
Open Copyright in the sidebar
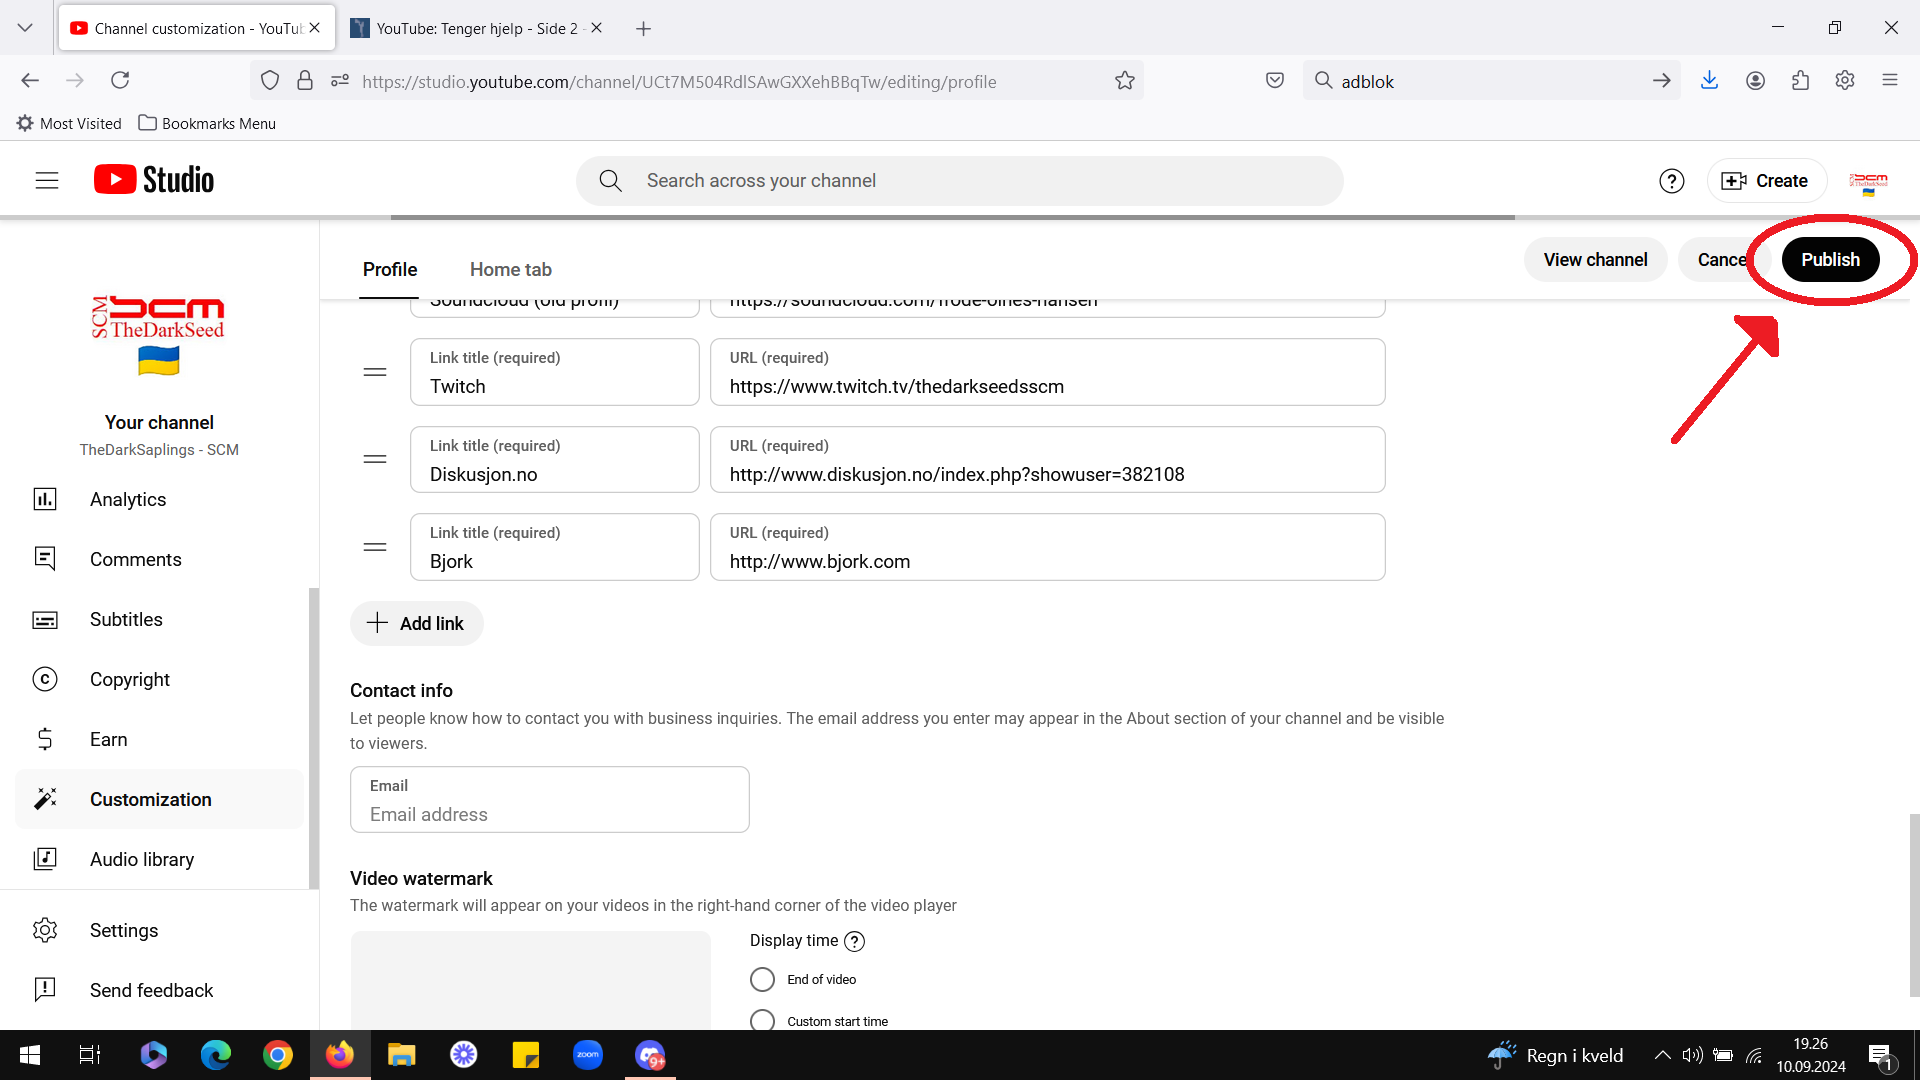tap(159, 679)
